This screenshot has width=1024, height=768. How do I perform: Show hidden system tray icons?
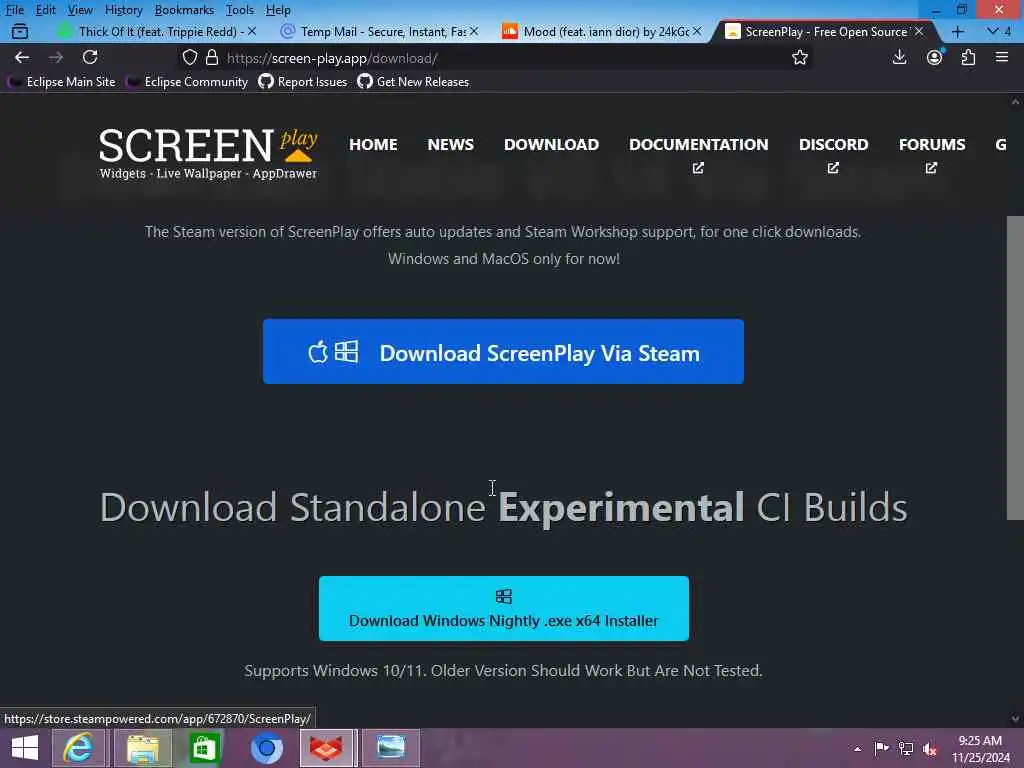coord(857,749)
